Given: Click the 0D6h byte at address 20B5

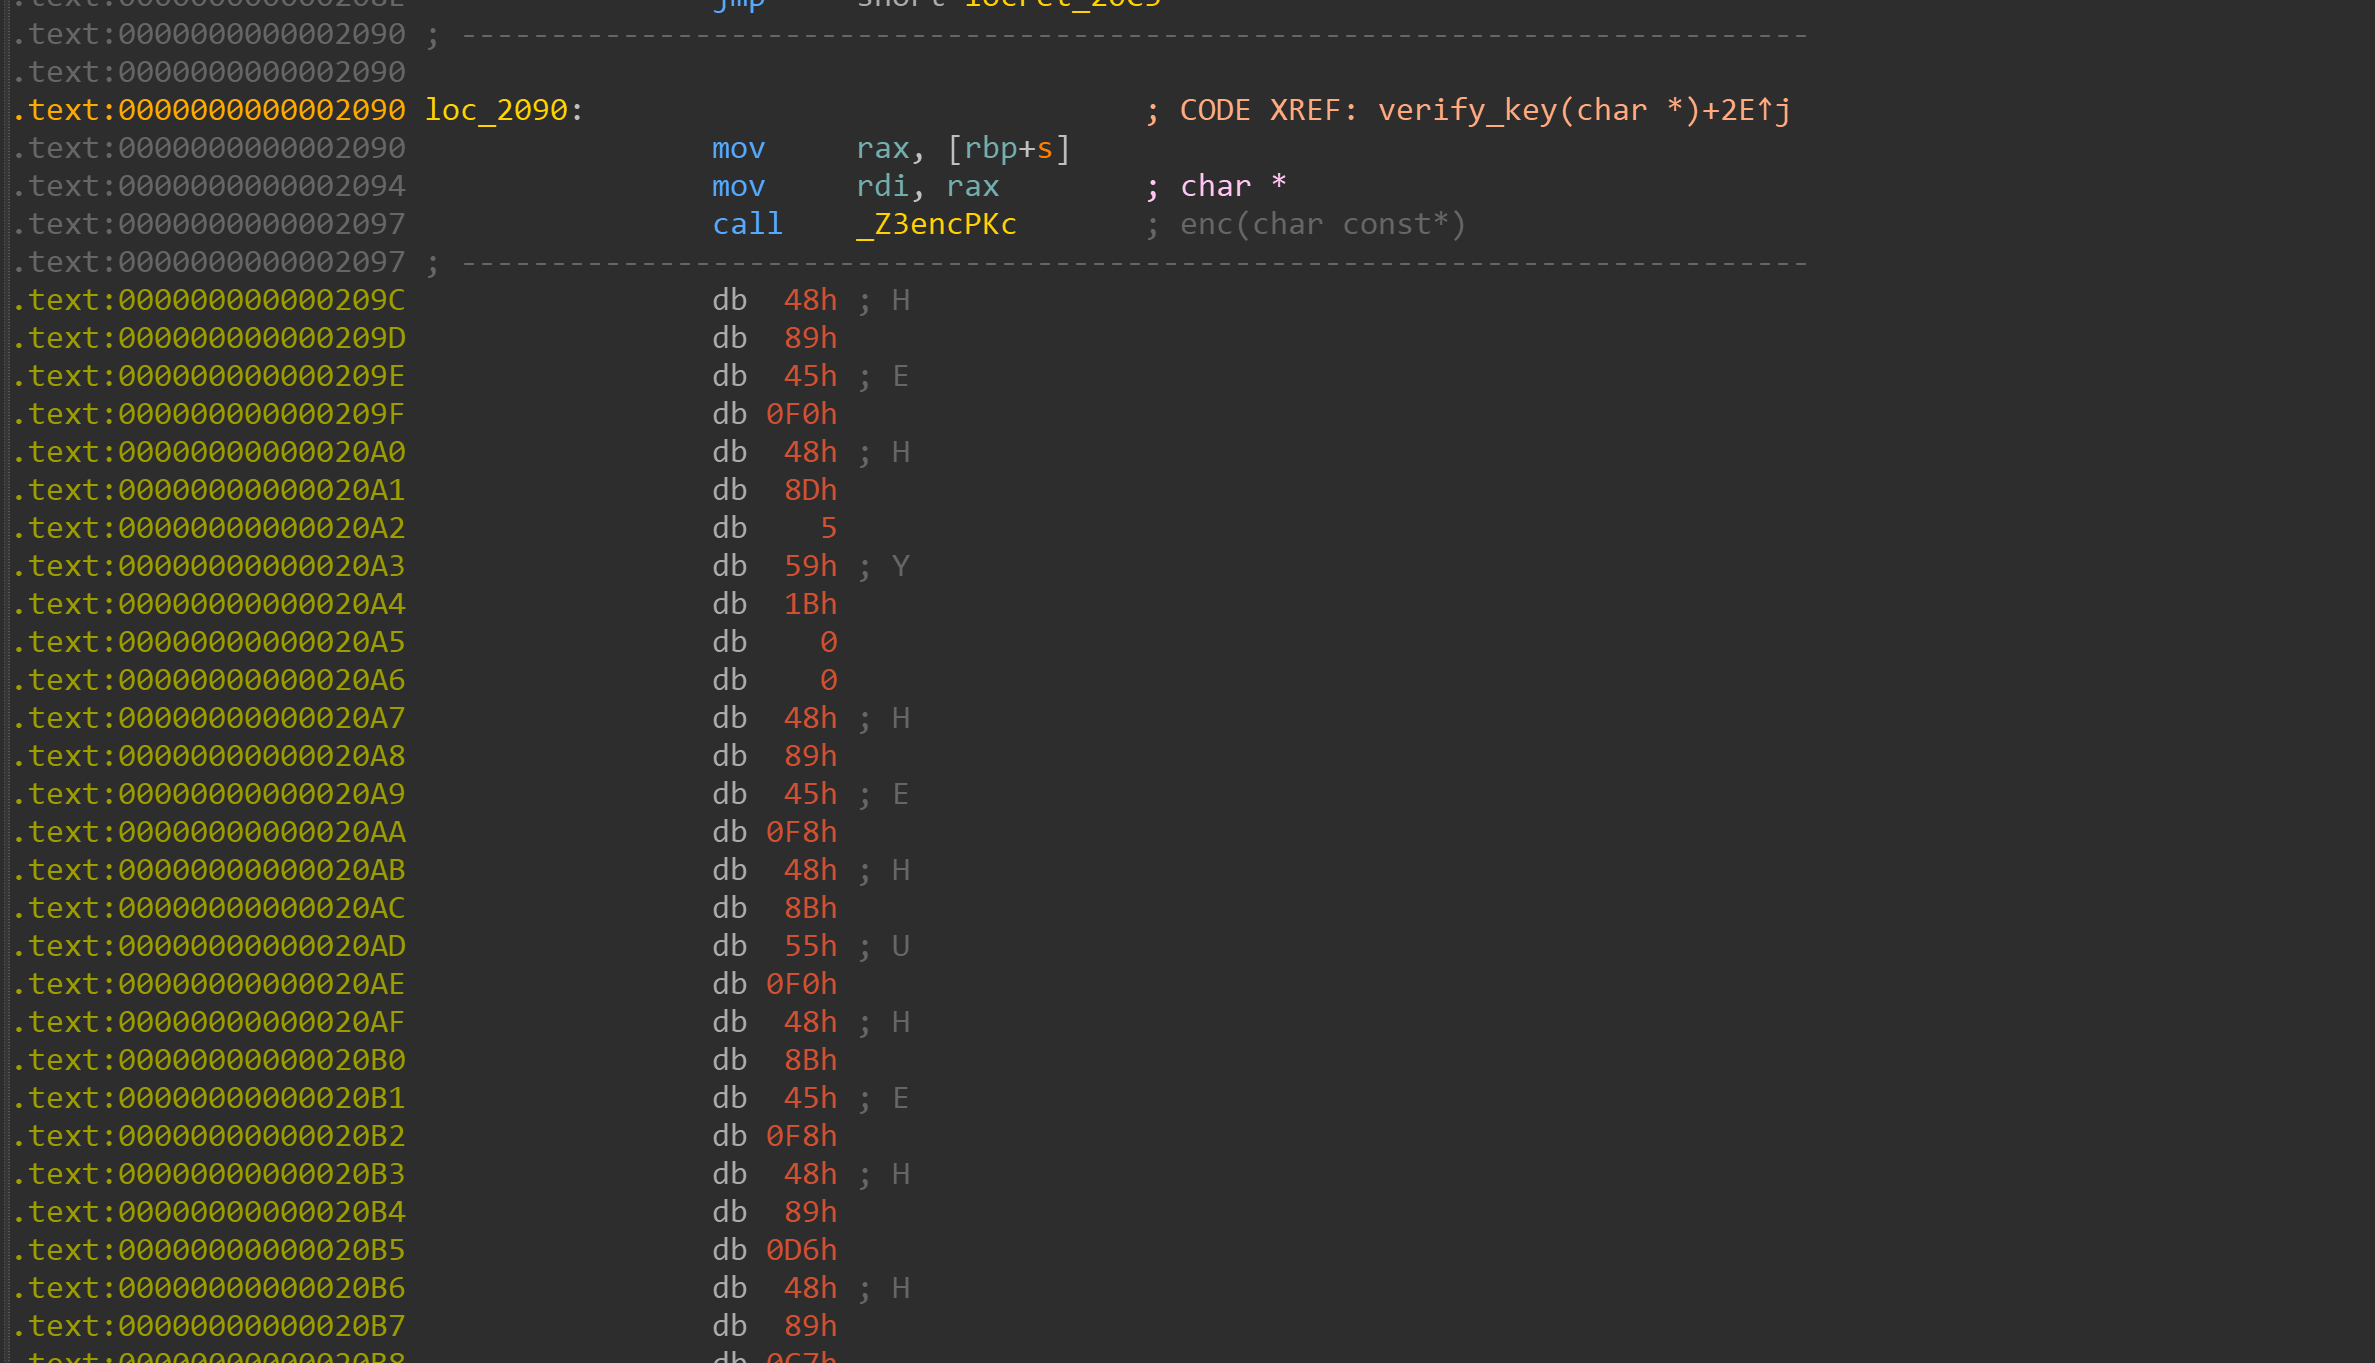Looking at the screenshot, I should (801, 1250).
